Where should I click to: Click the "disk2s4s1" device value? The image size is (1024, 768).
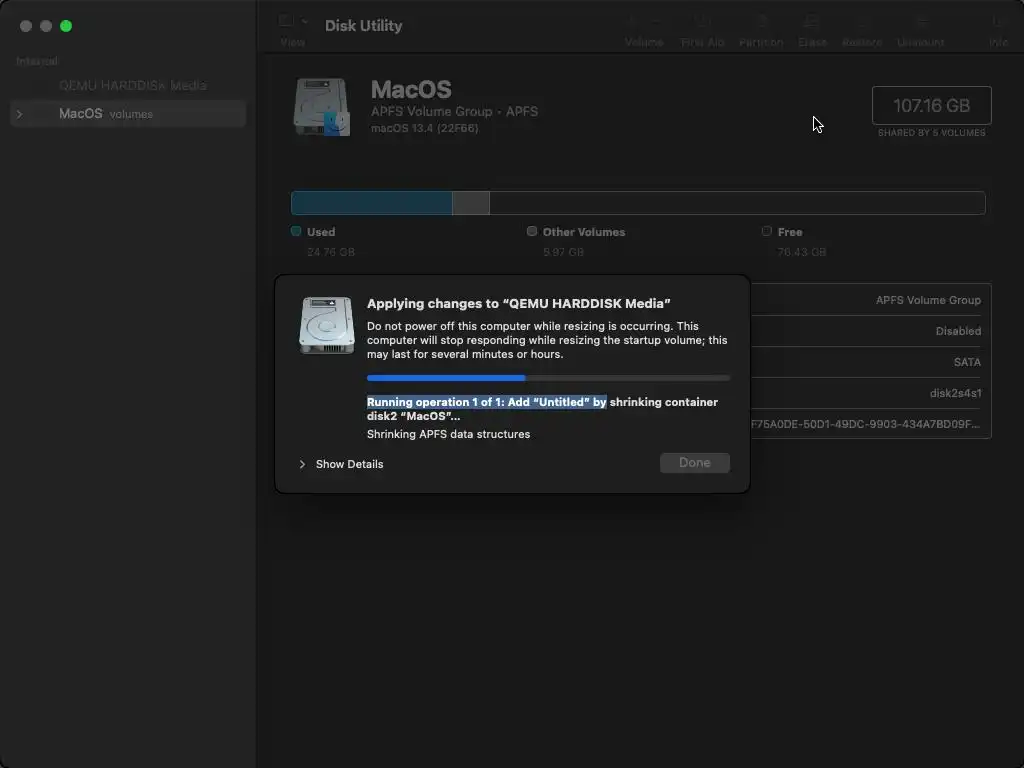[x=955, y=393]
